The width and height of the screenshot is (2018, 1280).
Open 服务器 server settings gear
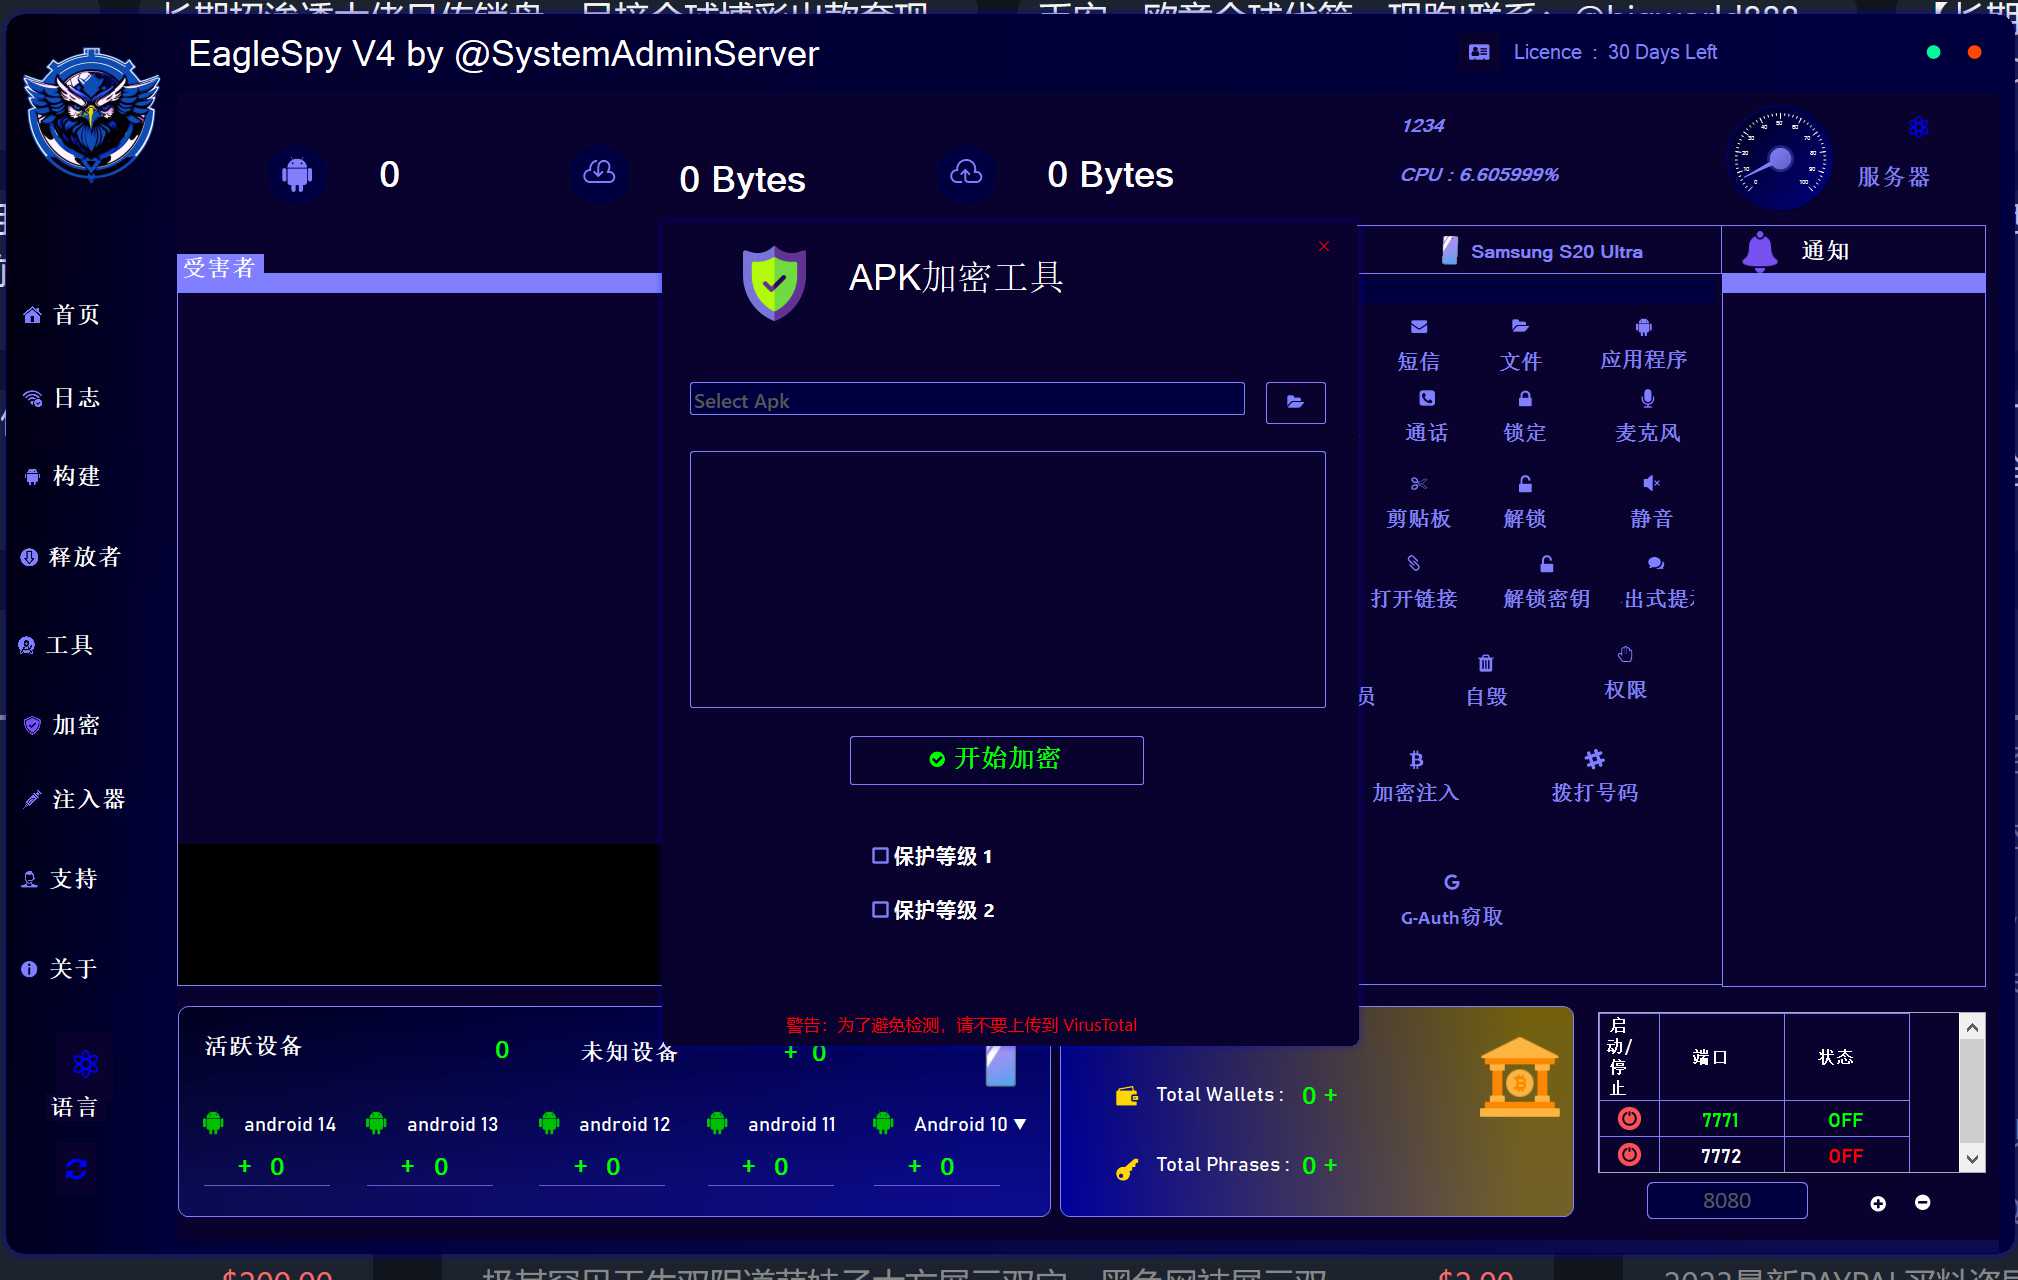tap(1918, 127)
